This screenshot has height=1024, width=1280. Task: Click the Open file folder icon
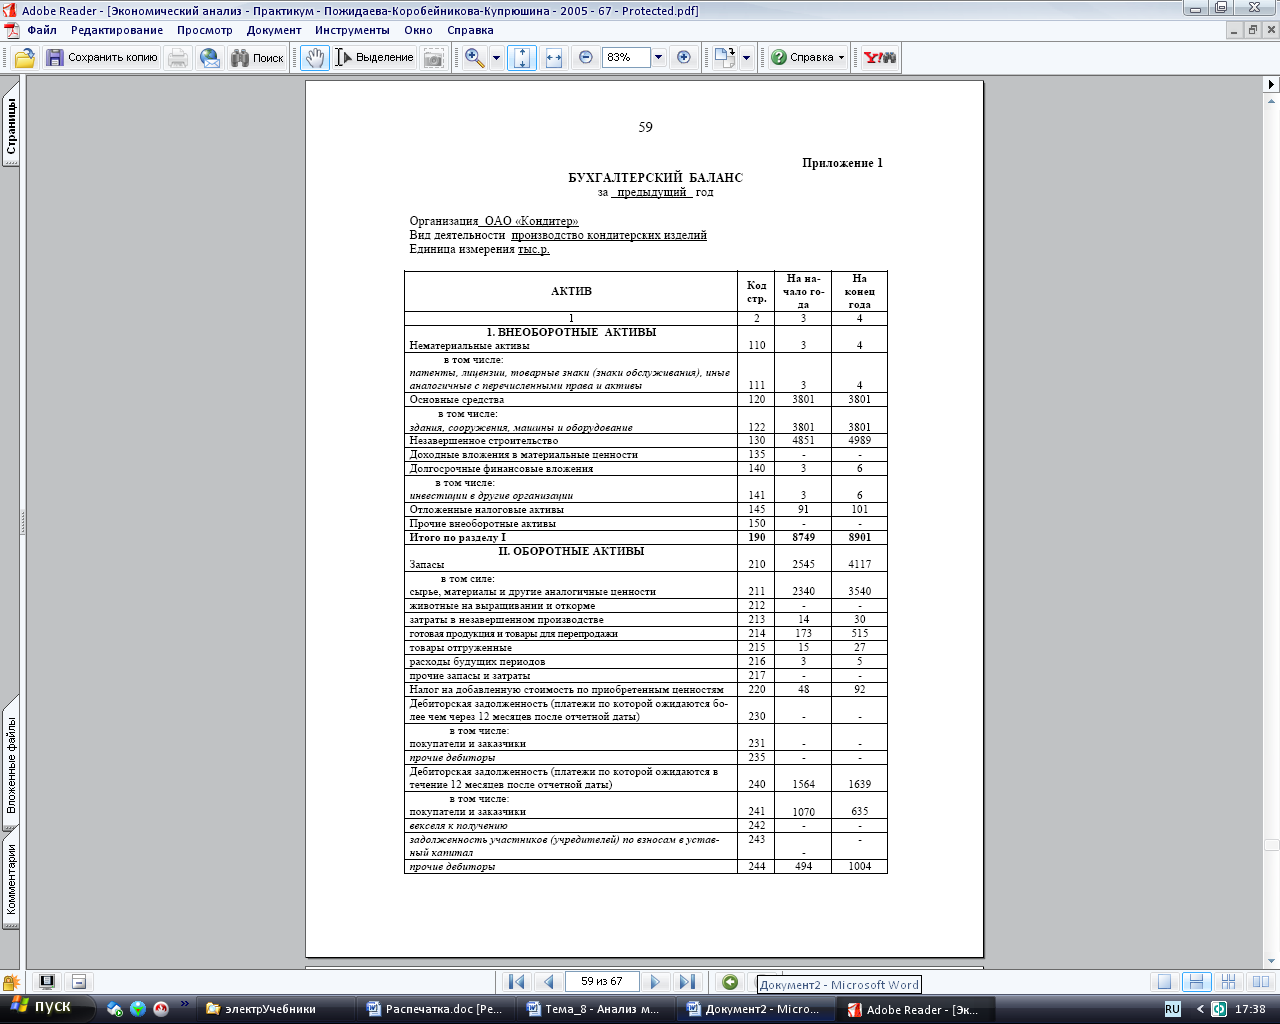(24, 58)
